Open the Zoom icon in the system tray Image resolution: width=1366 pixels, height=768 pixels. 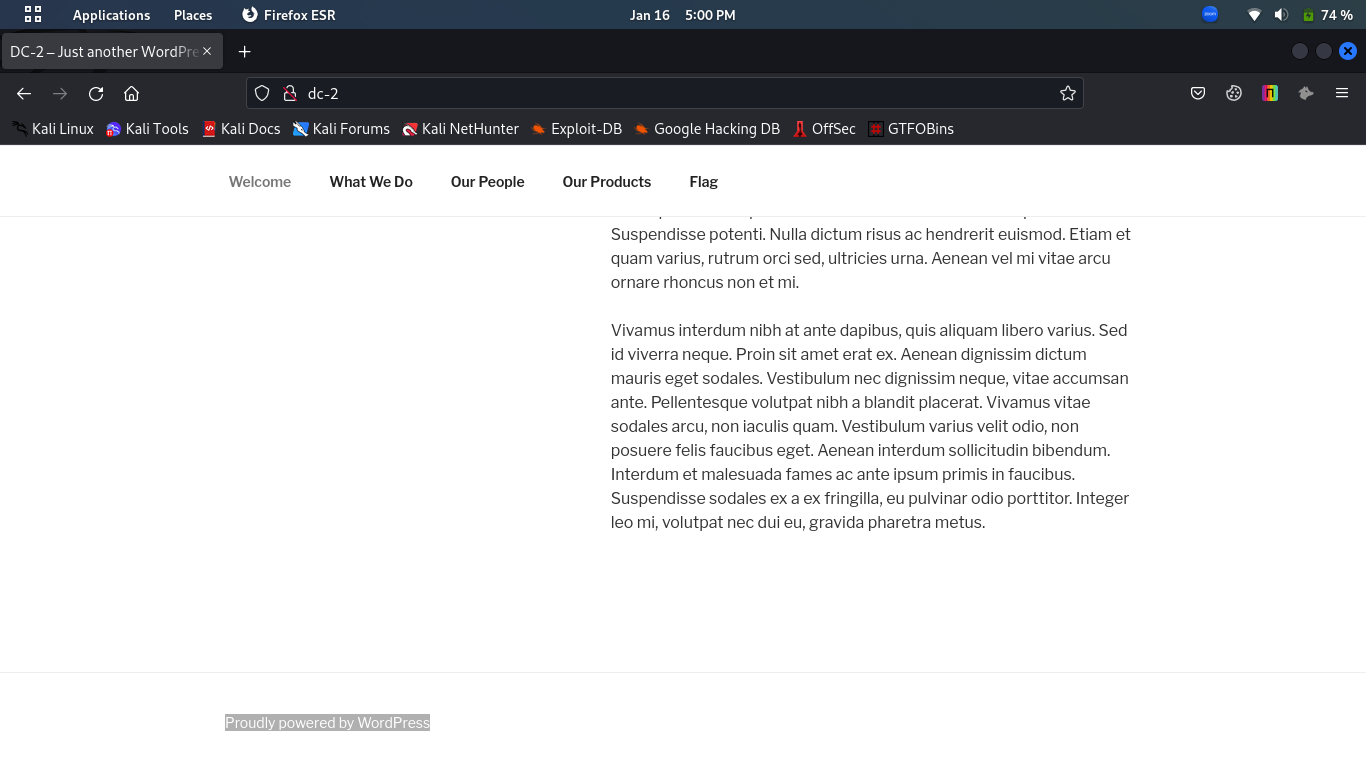pos(1209,14)
